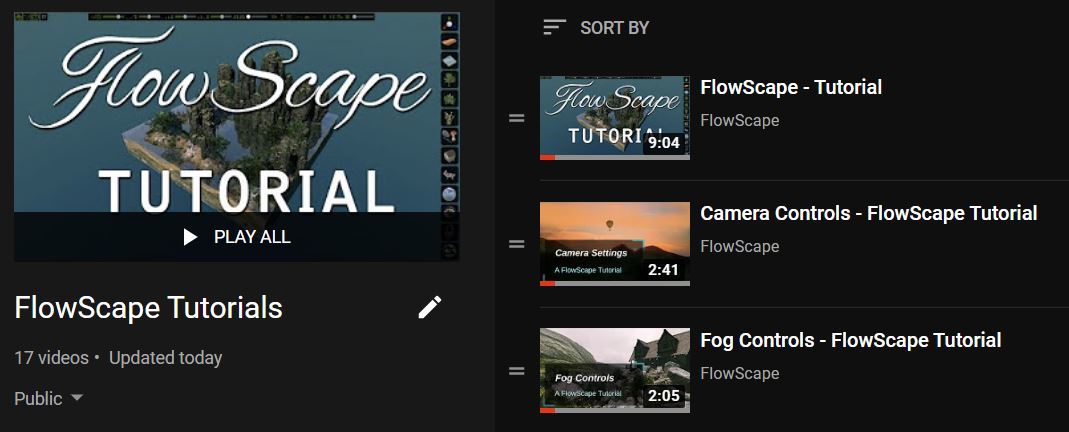Click the progress bar under 2:41 thumbnail
The width and height of the screenshot is (1069, 432).
(x=615, y=283)
